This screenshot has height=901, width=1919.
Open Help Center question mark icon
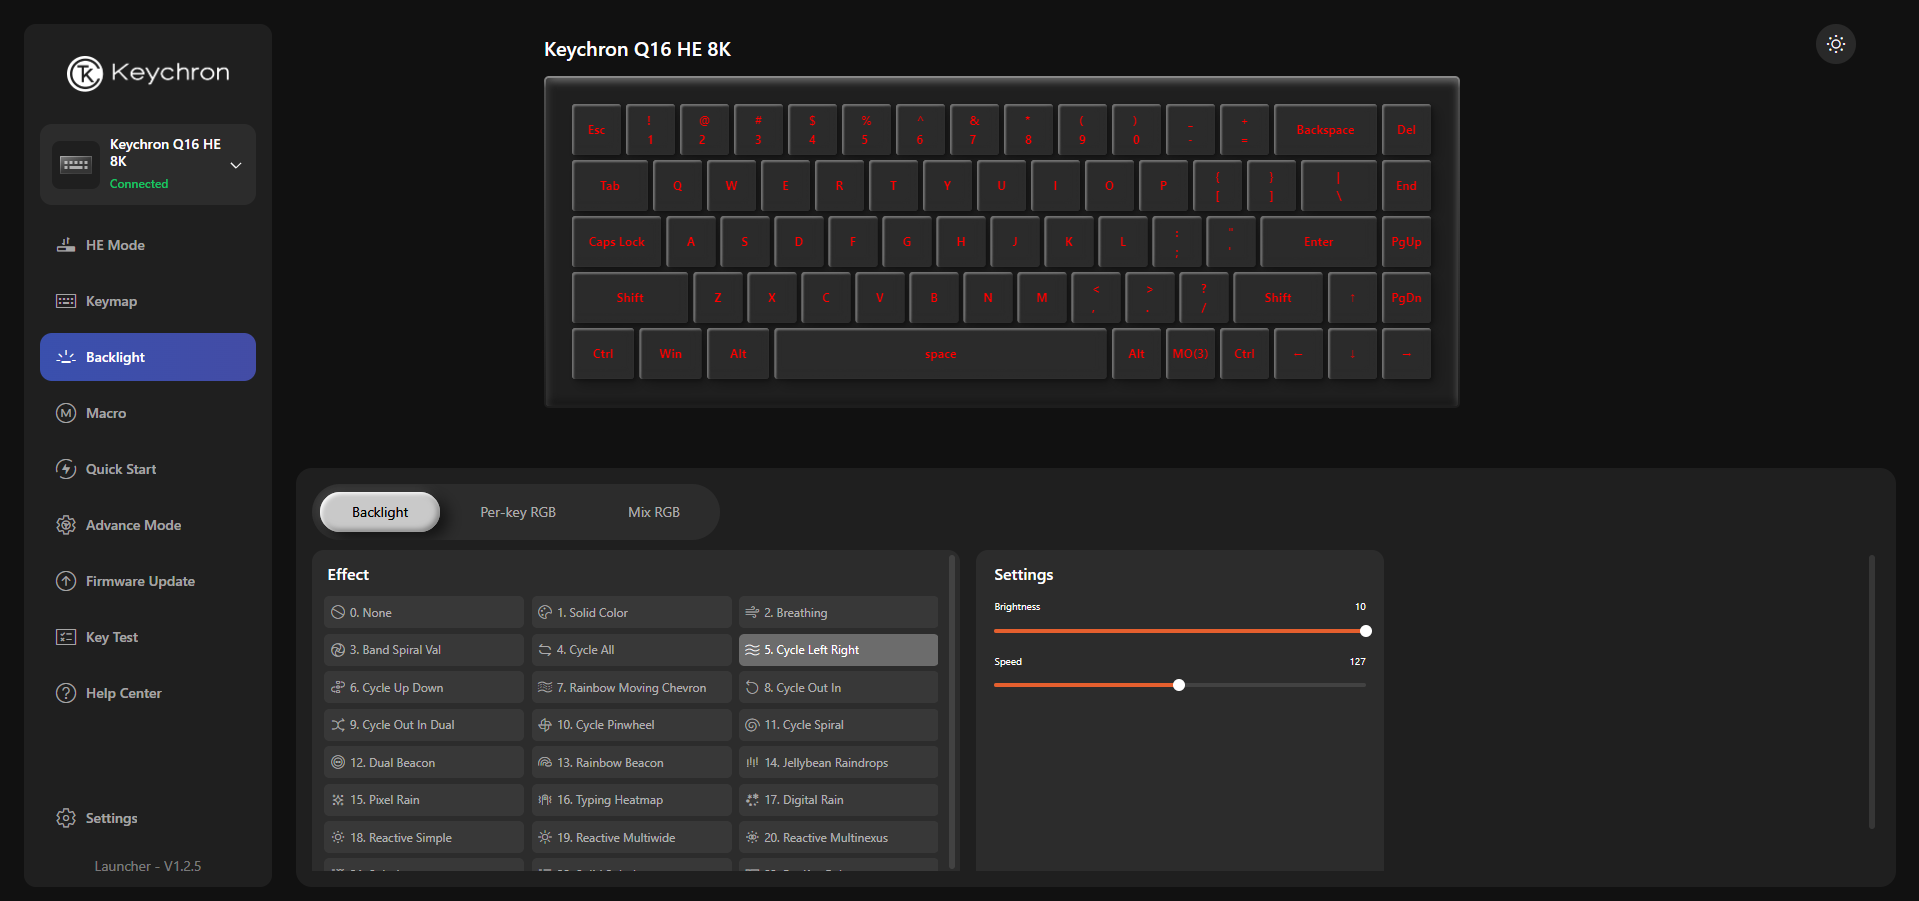[x=66, y=693]
